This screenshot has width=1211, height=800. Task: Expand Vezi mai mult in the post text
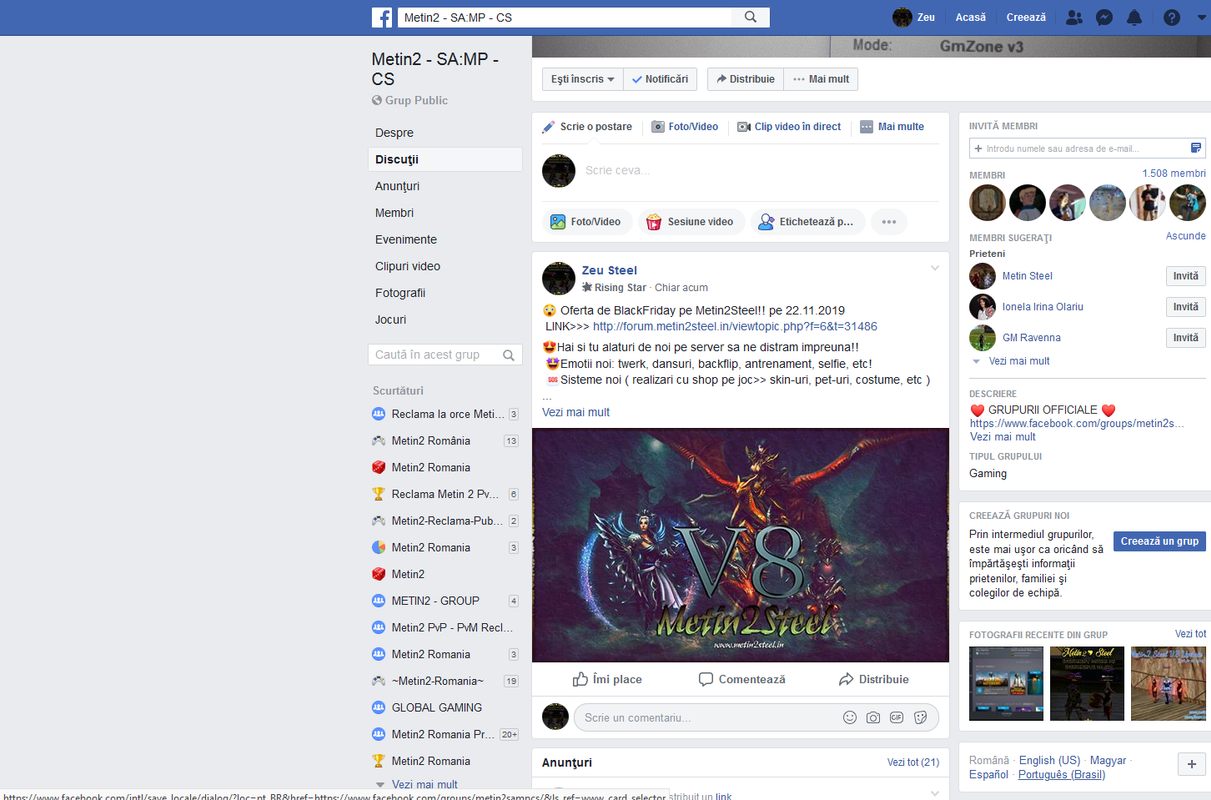576,412
